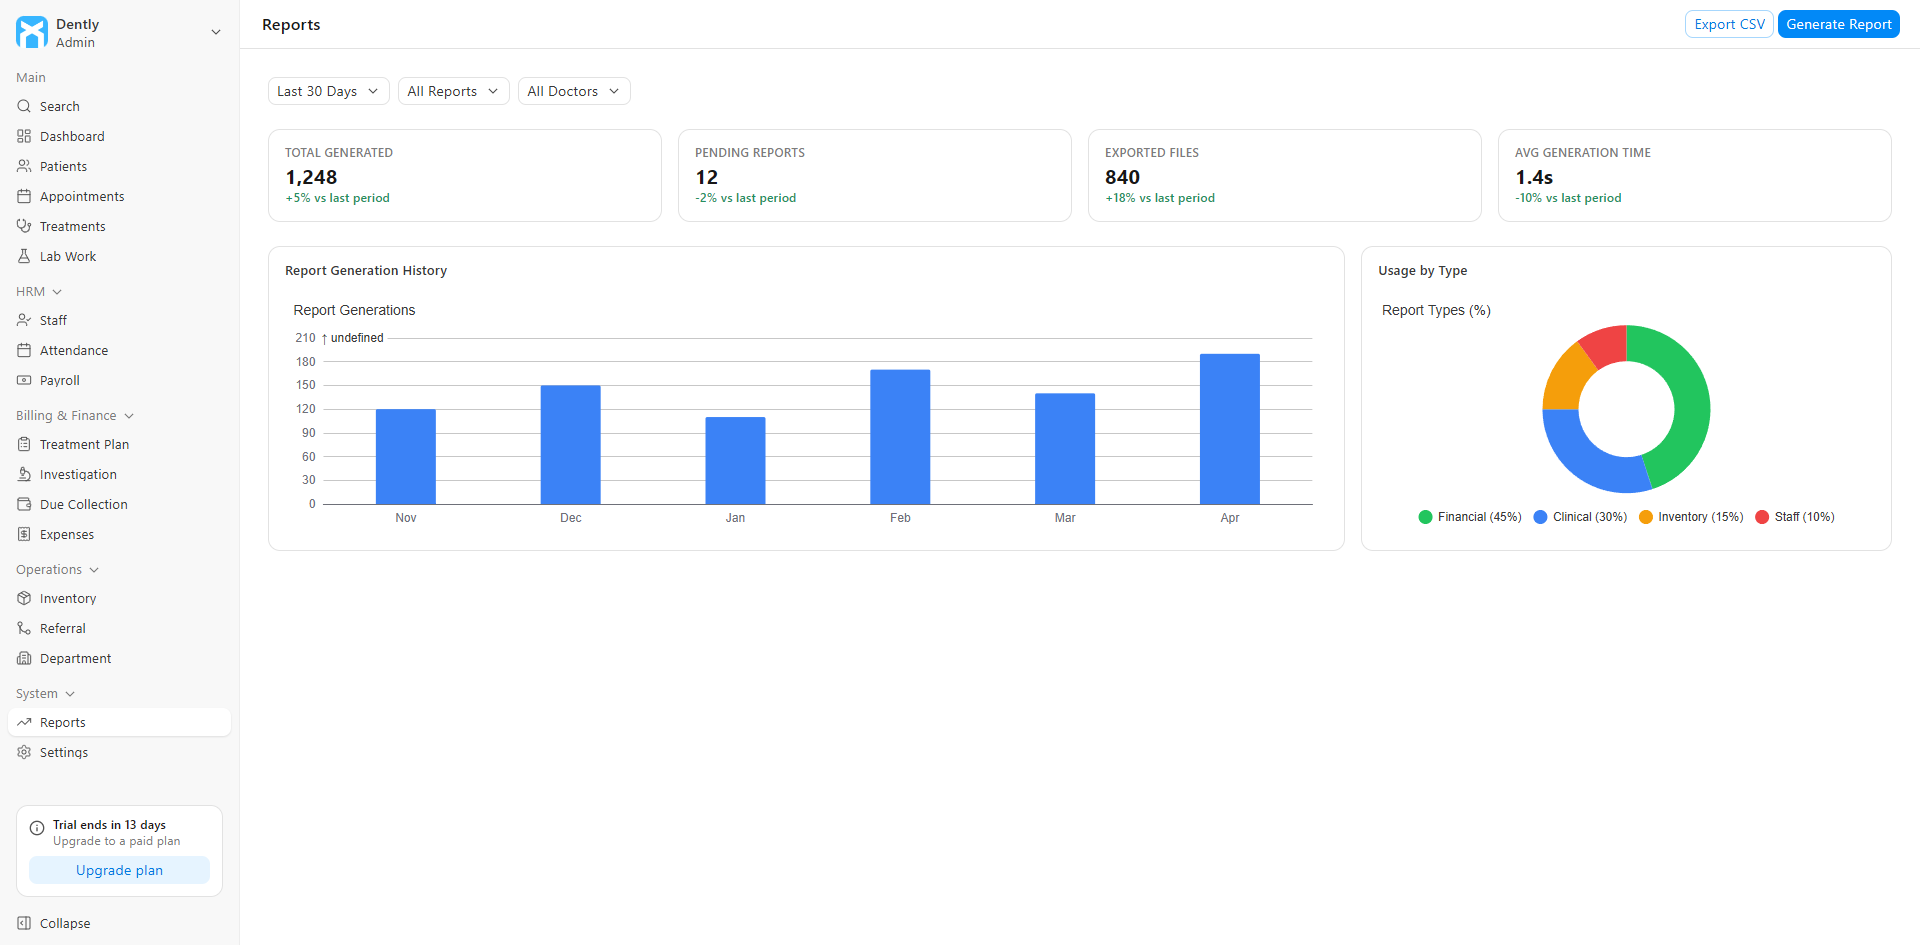Click the Pending Reports 12 card
Viewport: 1920px width, 945px height.
pyautogui.click(x=875, y=175)
